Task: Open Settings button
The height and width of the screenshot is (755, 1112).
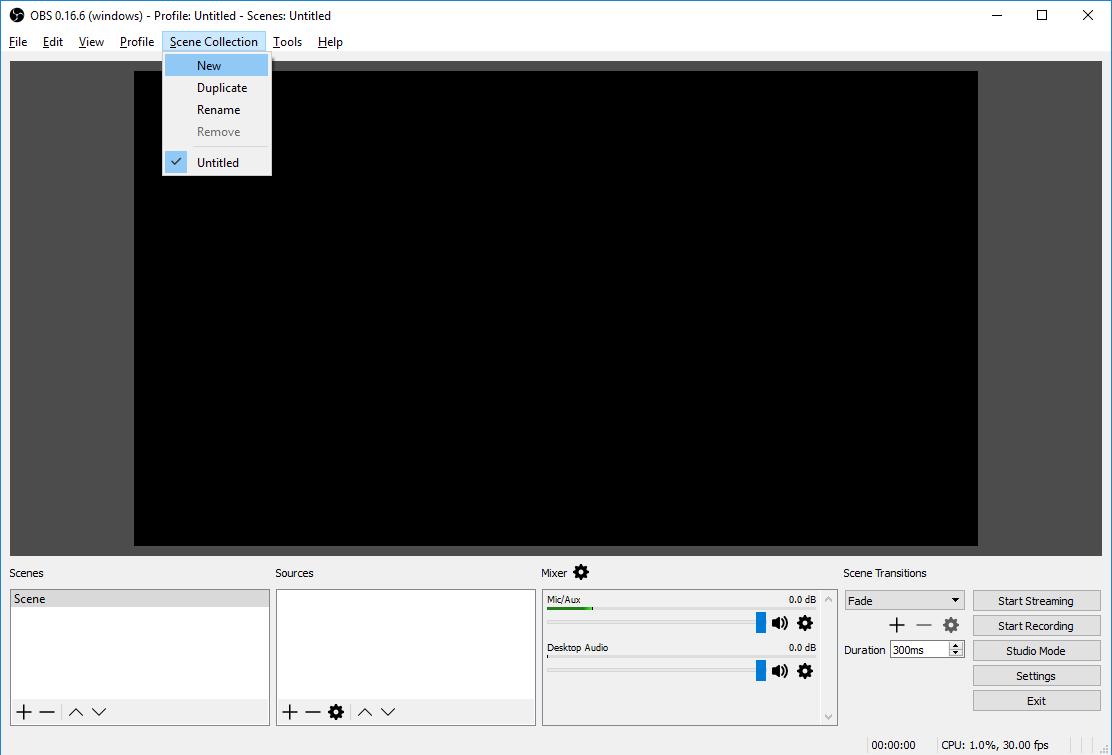Action: pyautogui.click(x=1036, y=676)
